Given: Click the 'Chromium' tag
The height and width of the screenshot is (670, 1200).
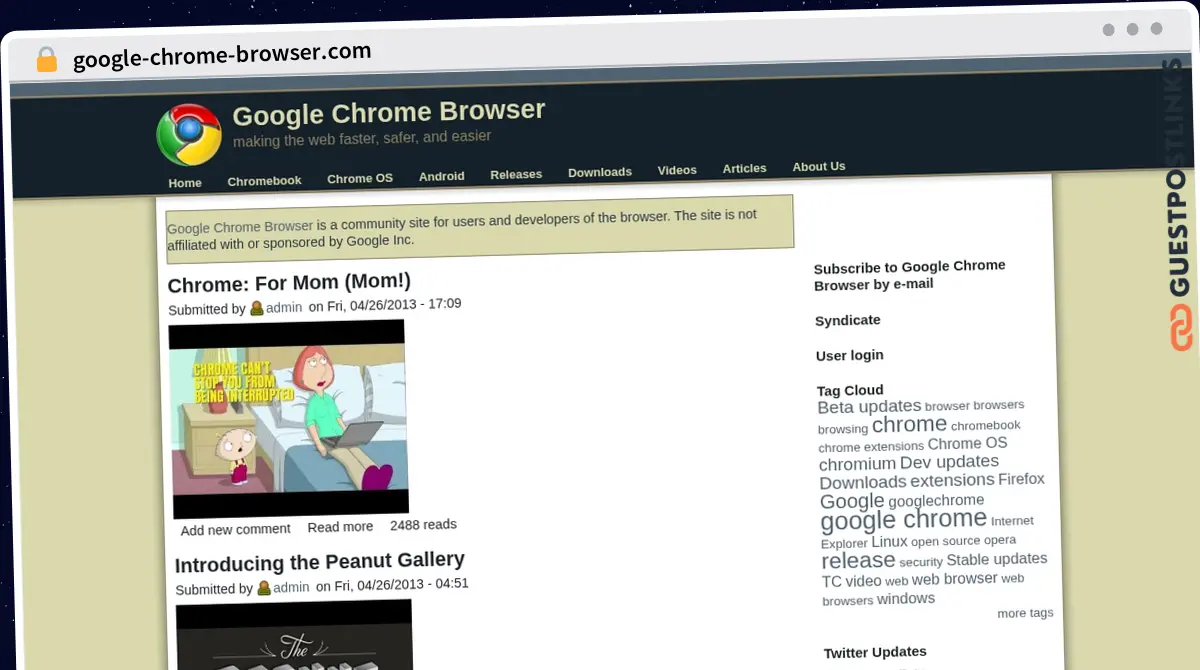Looking at the screenshot, I should click(x=857, y=464).
